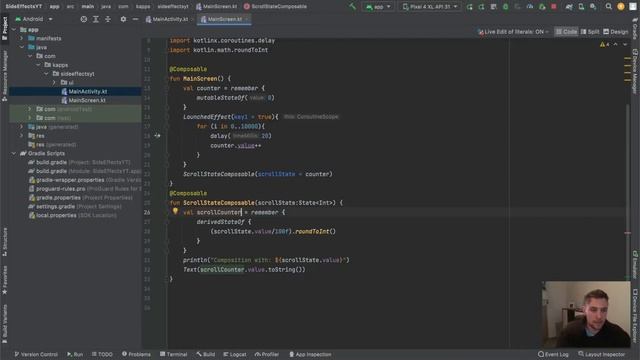Screen dimensions: 640x360
Task: Open the Logcat tool window
Action: (x=235, y=354)
